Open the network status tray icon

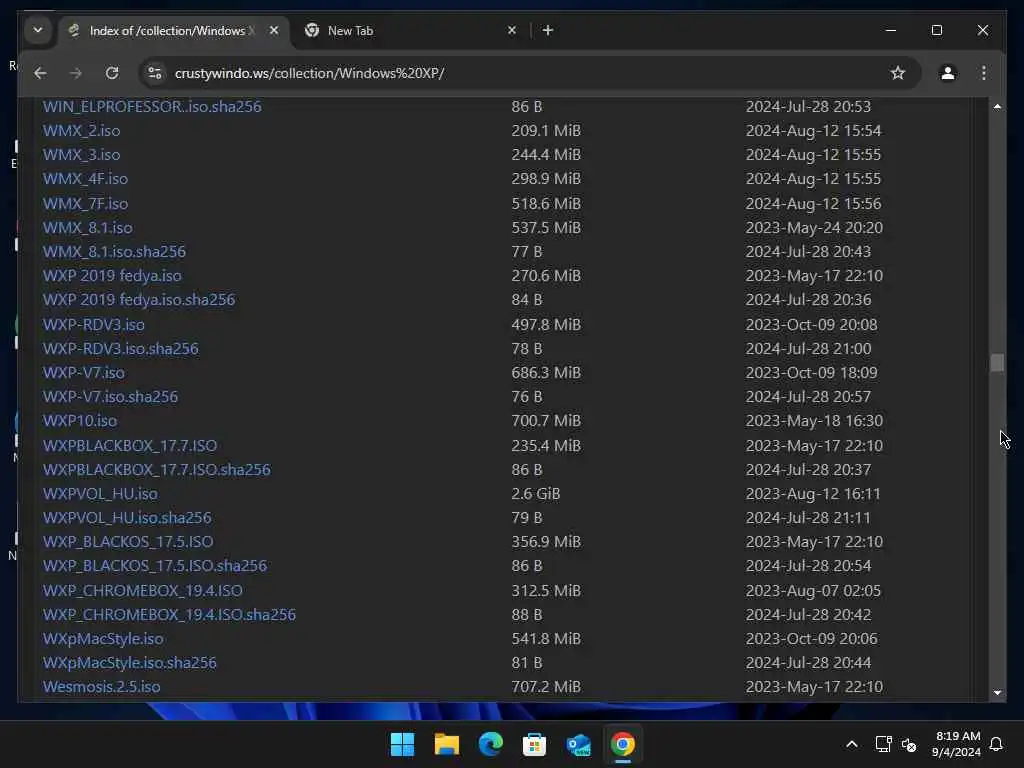(883, 744)
